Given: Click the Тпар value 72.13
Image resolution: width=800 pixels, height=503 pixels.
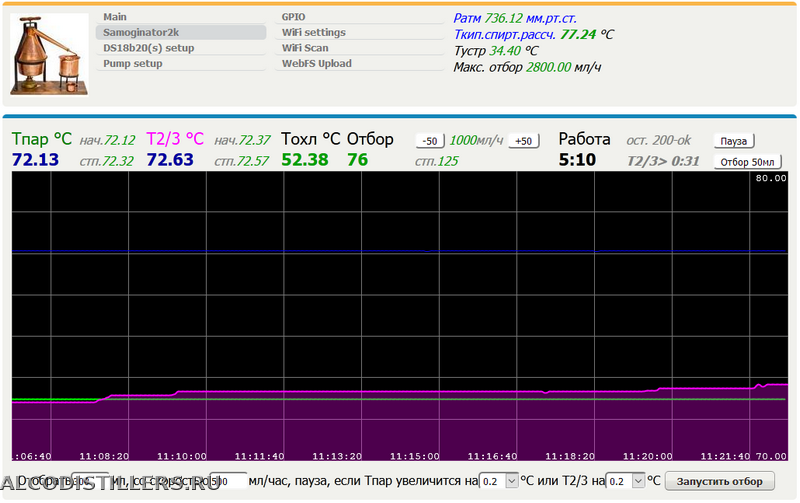Looking at the screenshot, I should click(x=35, y=160).
